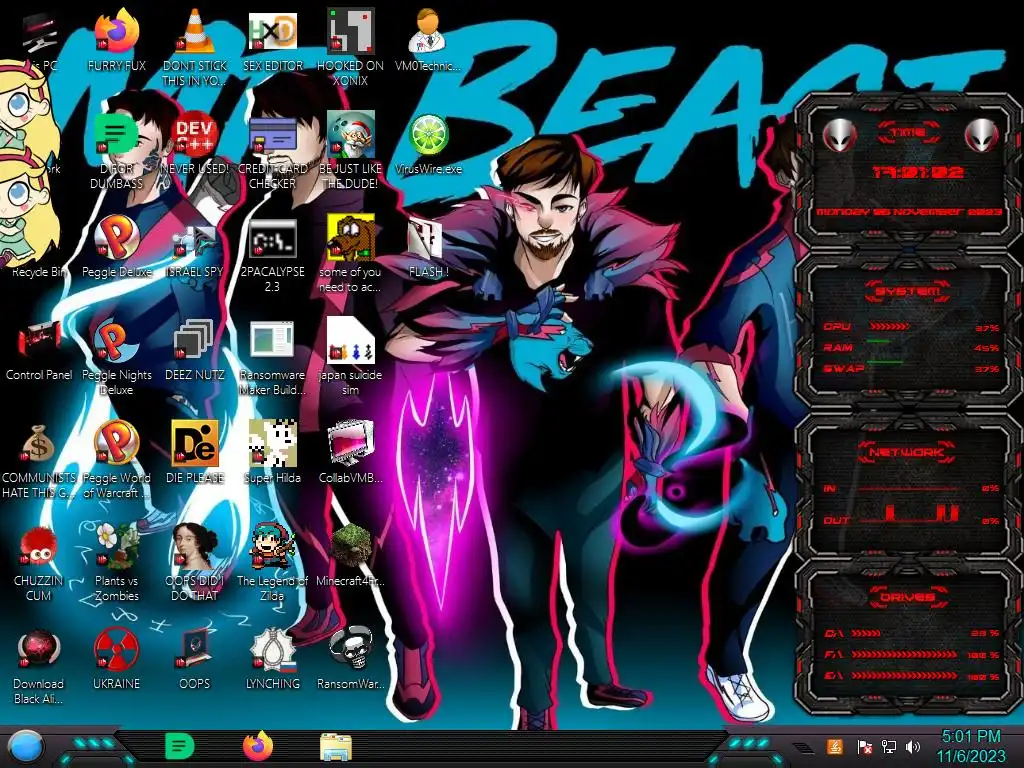This screenshot has width=1024, height=768.
Task: Click the SYSTEM widget header
Action: click(x=908, y=291)
